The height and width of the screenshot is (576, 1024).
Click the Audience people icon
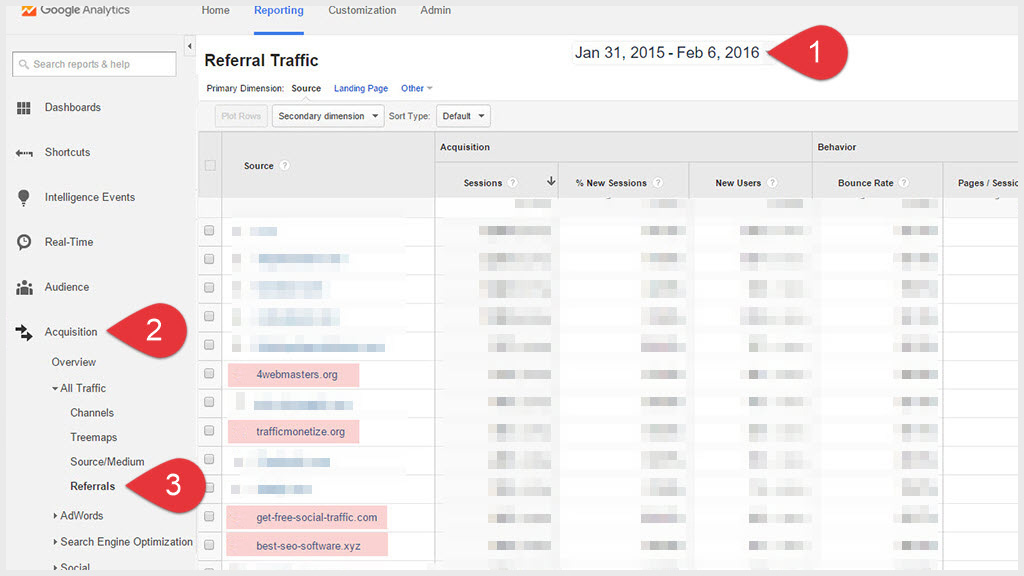pyautogui.click(x=24, y=287)
